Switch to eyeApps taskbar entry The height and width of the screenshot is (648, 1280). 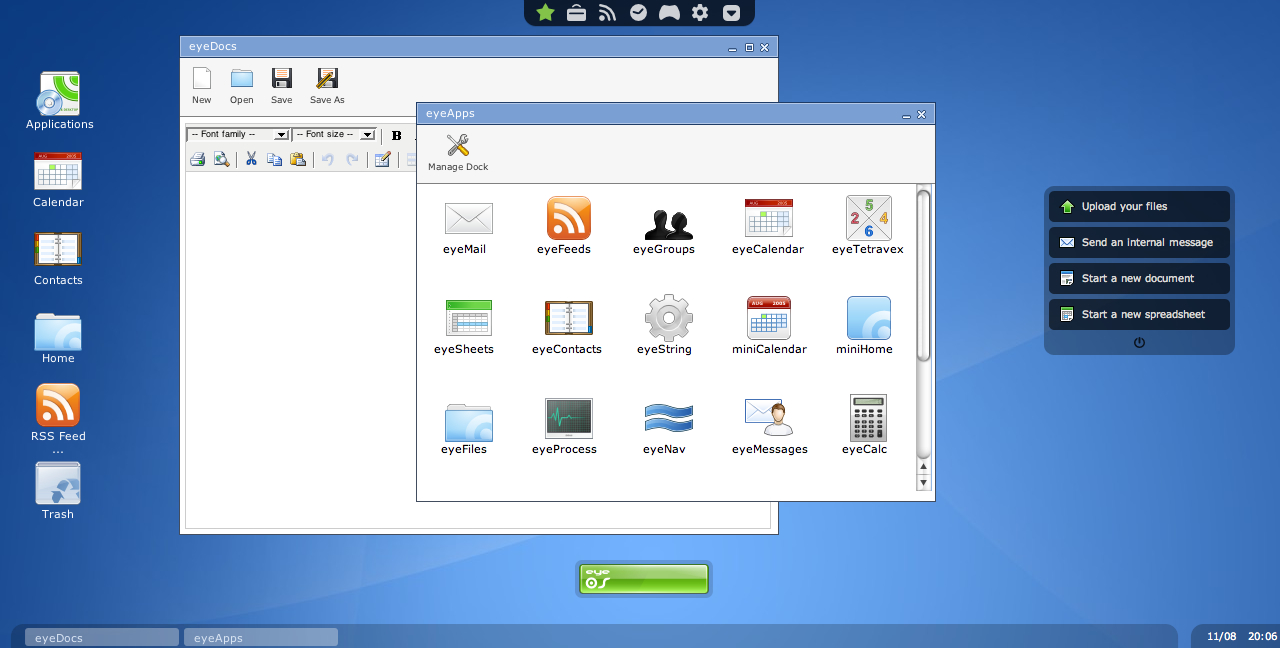[261, 637]
